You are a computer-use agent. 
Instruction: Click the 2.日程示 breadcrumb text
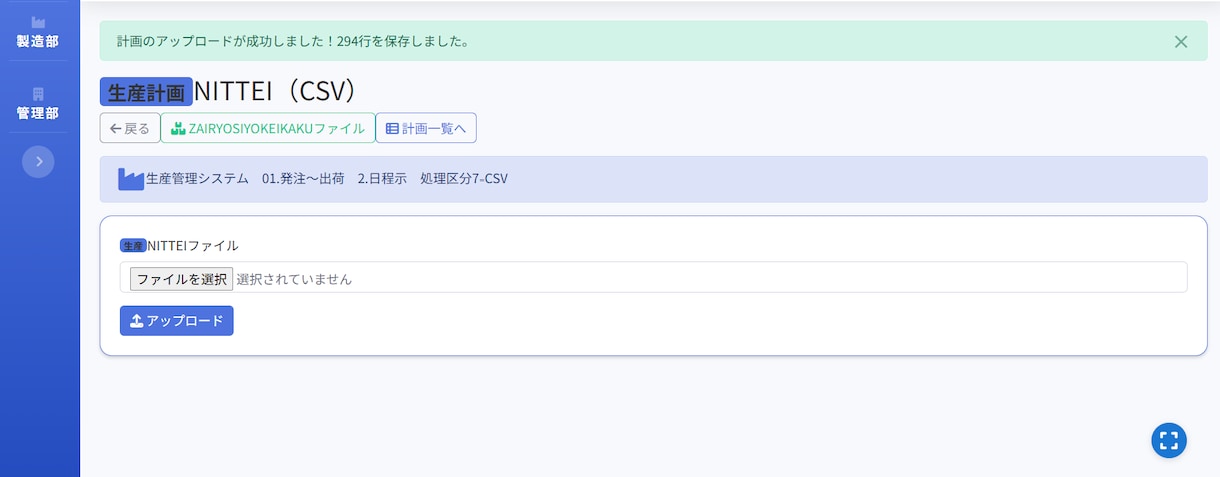point(382,179)
